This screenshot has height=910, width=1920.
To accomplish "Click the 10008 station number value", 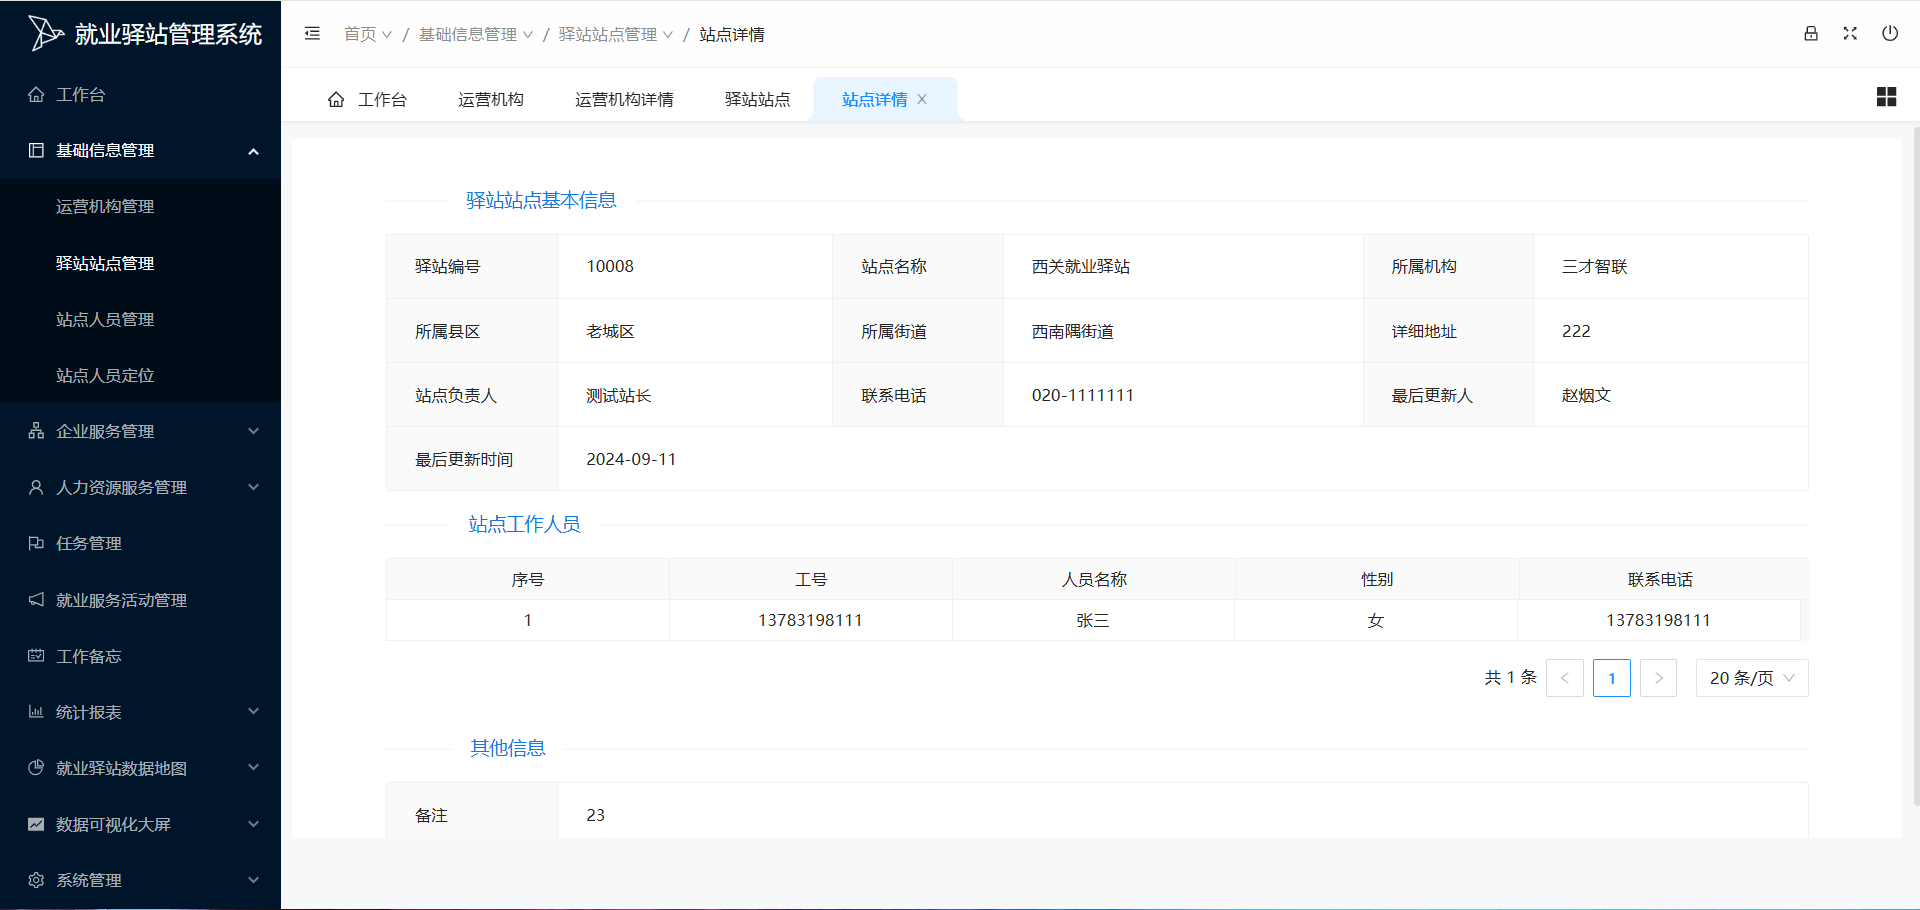I will click(x=610, y=267).
